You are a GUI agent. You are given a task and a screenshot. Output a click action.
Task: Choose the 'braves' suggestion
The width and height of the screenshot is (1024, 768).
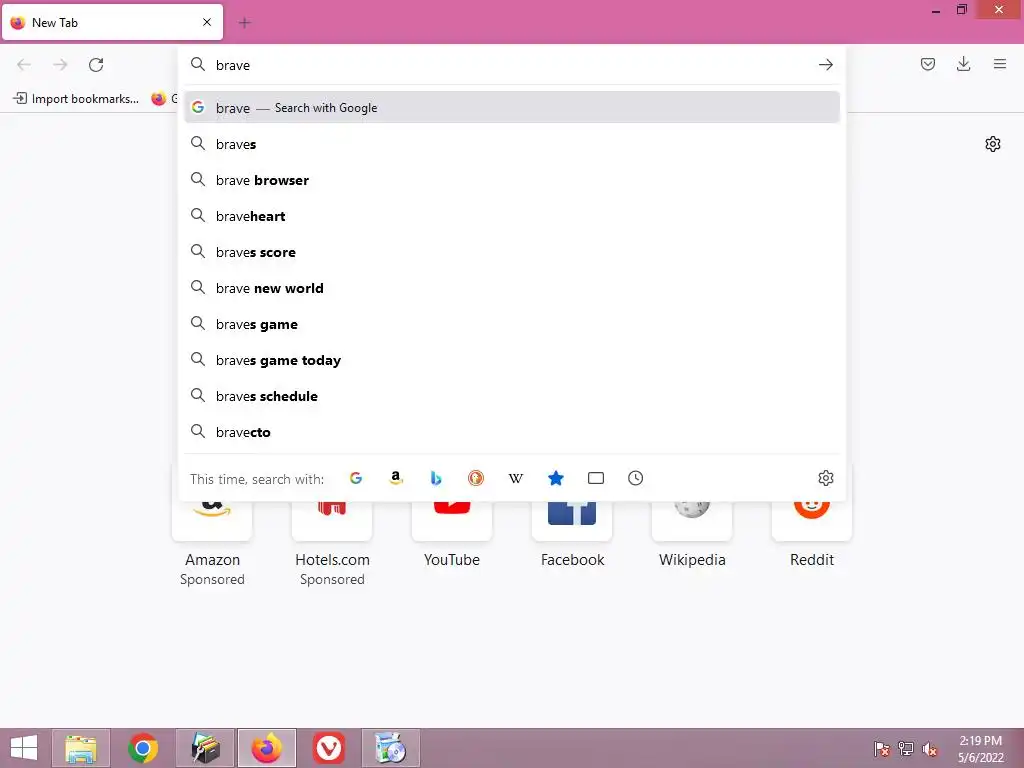(512, 144)
